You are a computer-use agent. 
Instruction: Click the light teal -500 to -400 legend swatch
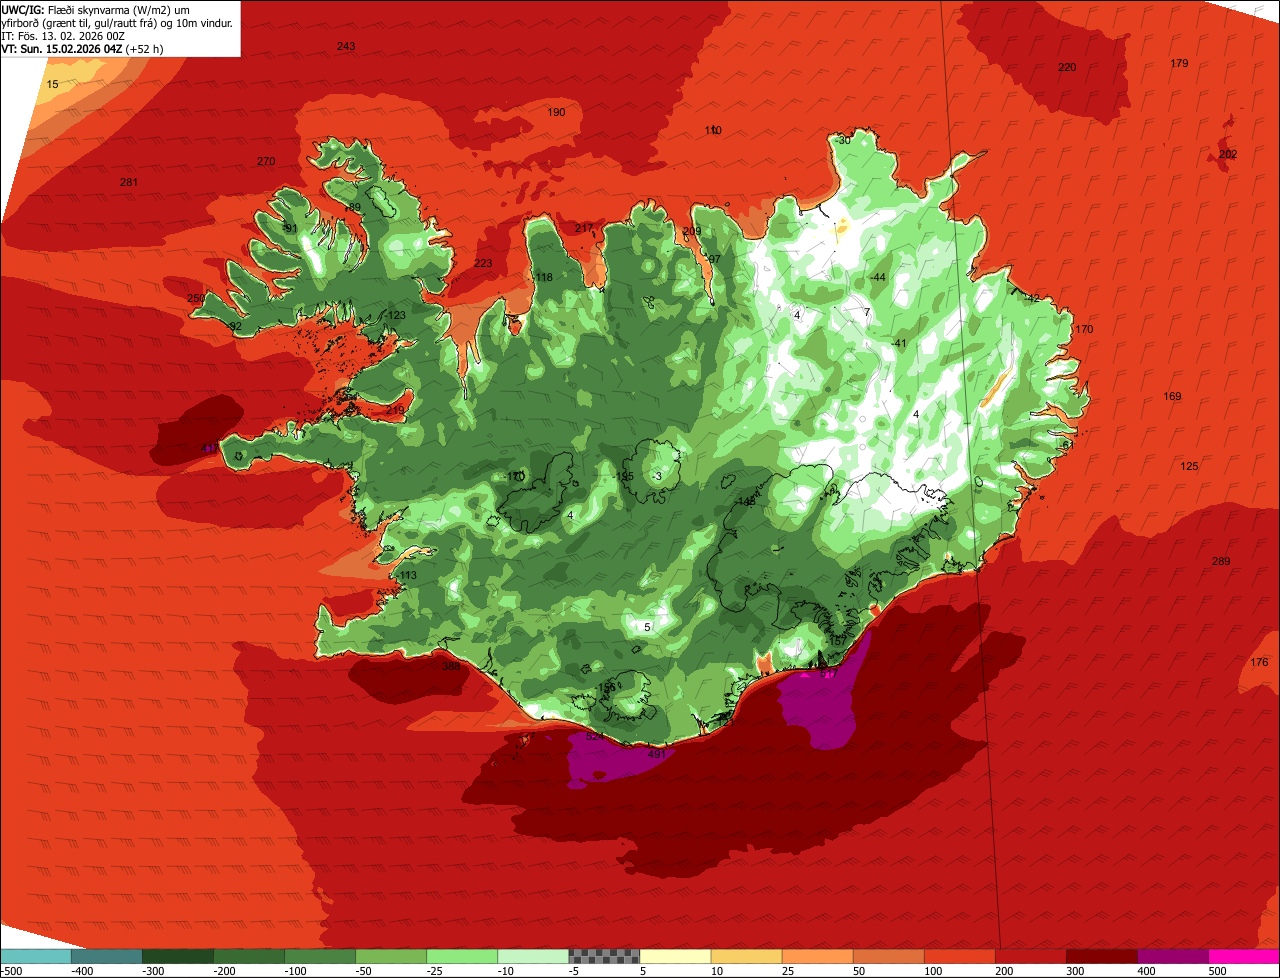(x=35, y=956)
